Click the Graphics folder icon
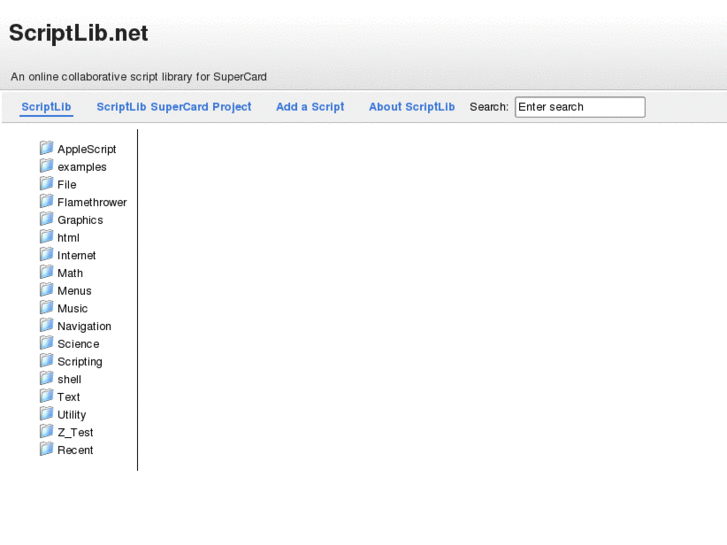This screenshot has height=545, width=727. [x=46, y=218]
